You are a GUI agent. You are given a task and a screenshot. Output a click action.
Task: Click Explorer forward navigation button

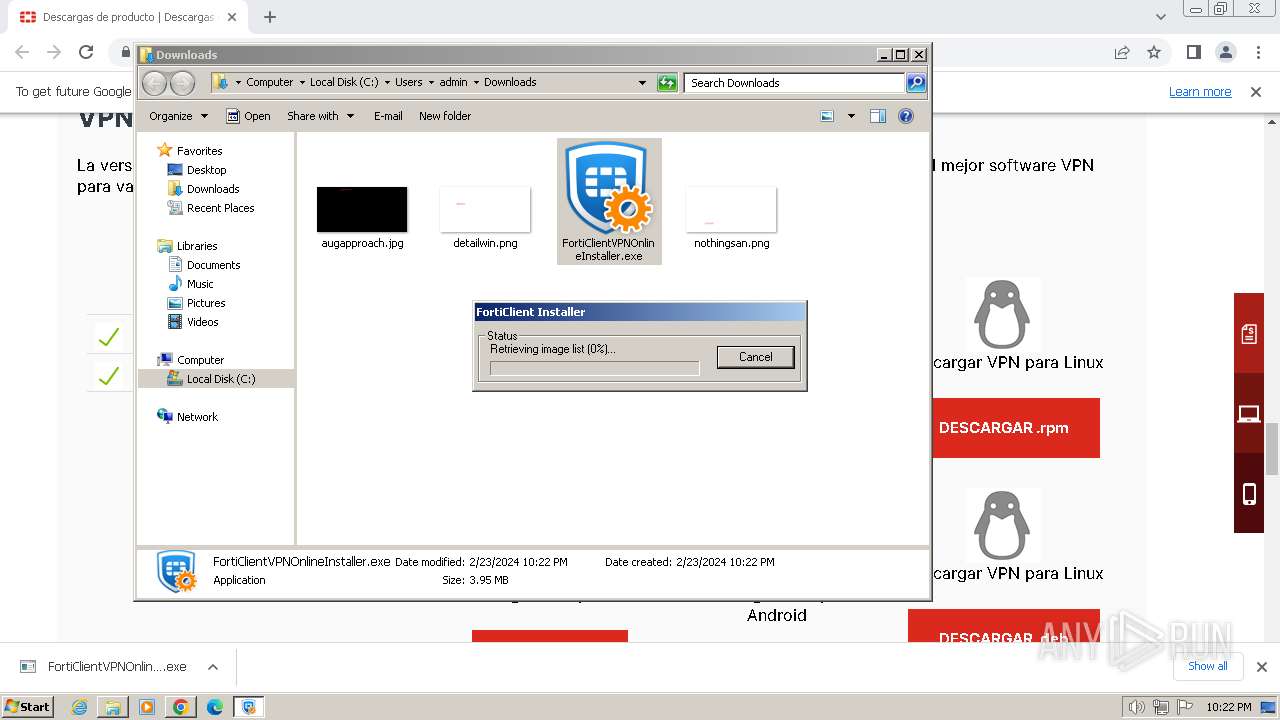182,83
